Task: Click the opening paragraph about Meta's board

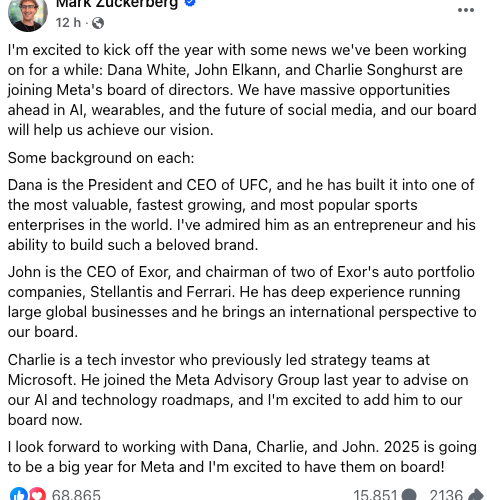Action: click(242, 90)
